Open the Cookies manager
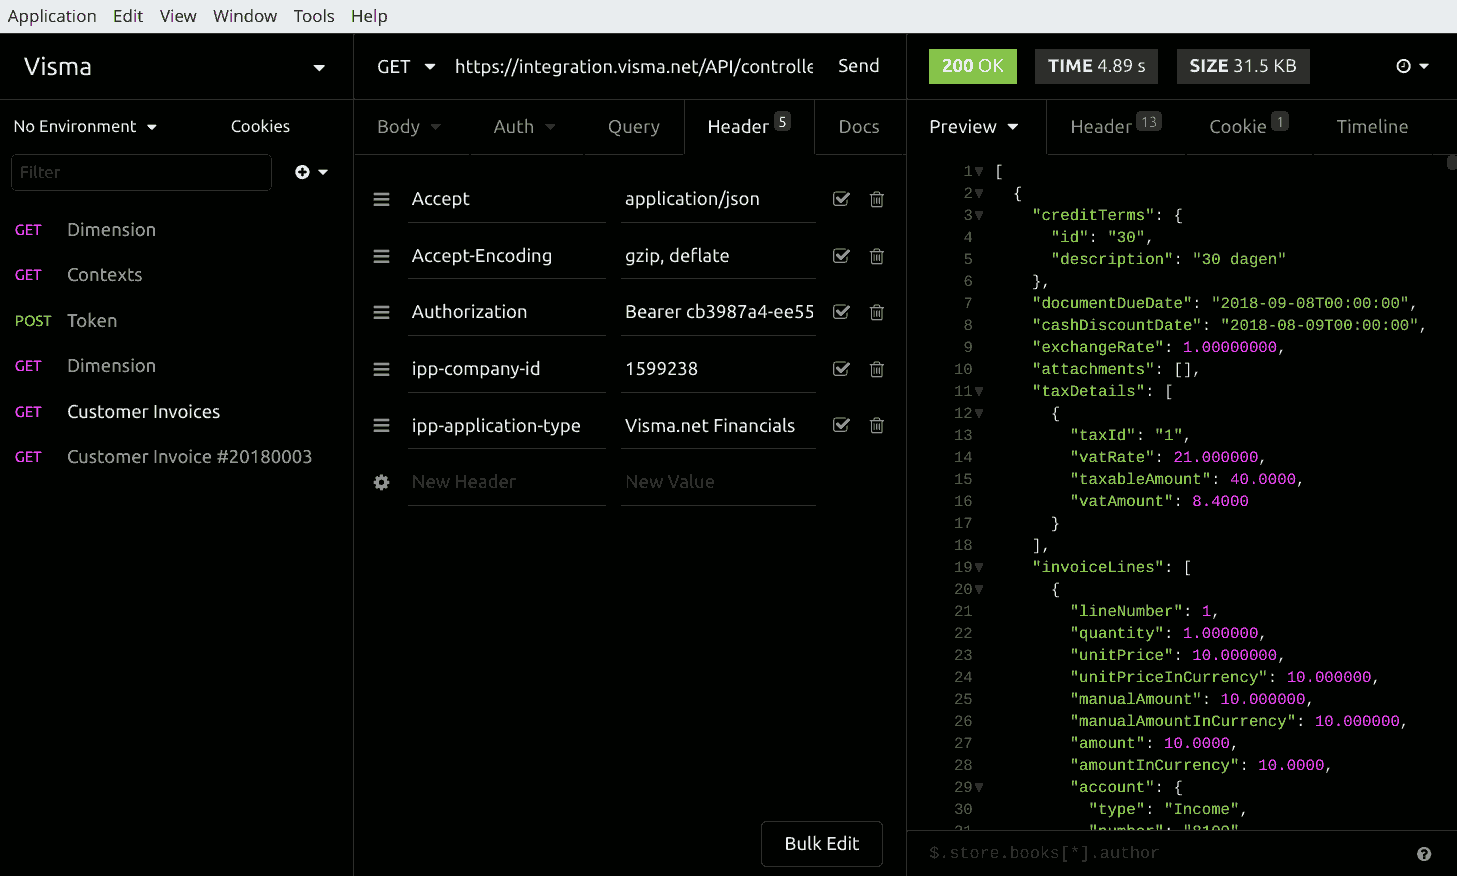 pyautogui.click(x=260, y=127)
